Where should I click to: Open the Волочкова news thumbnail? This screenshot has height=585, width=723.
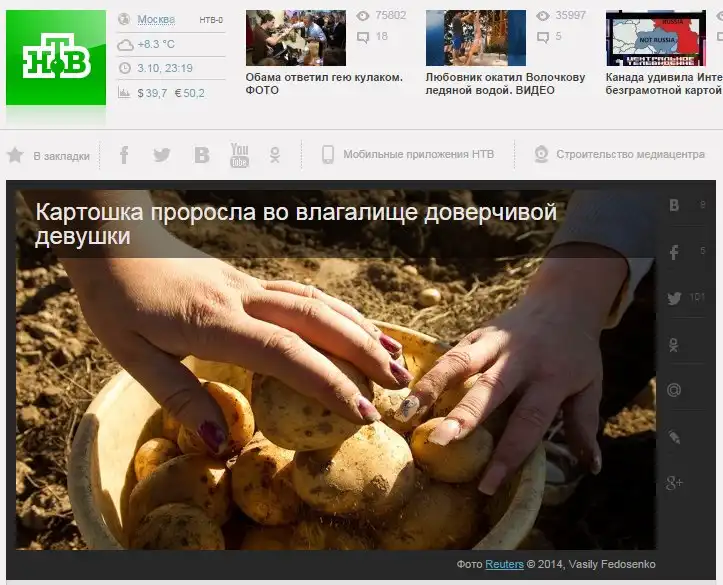[475, 38]
